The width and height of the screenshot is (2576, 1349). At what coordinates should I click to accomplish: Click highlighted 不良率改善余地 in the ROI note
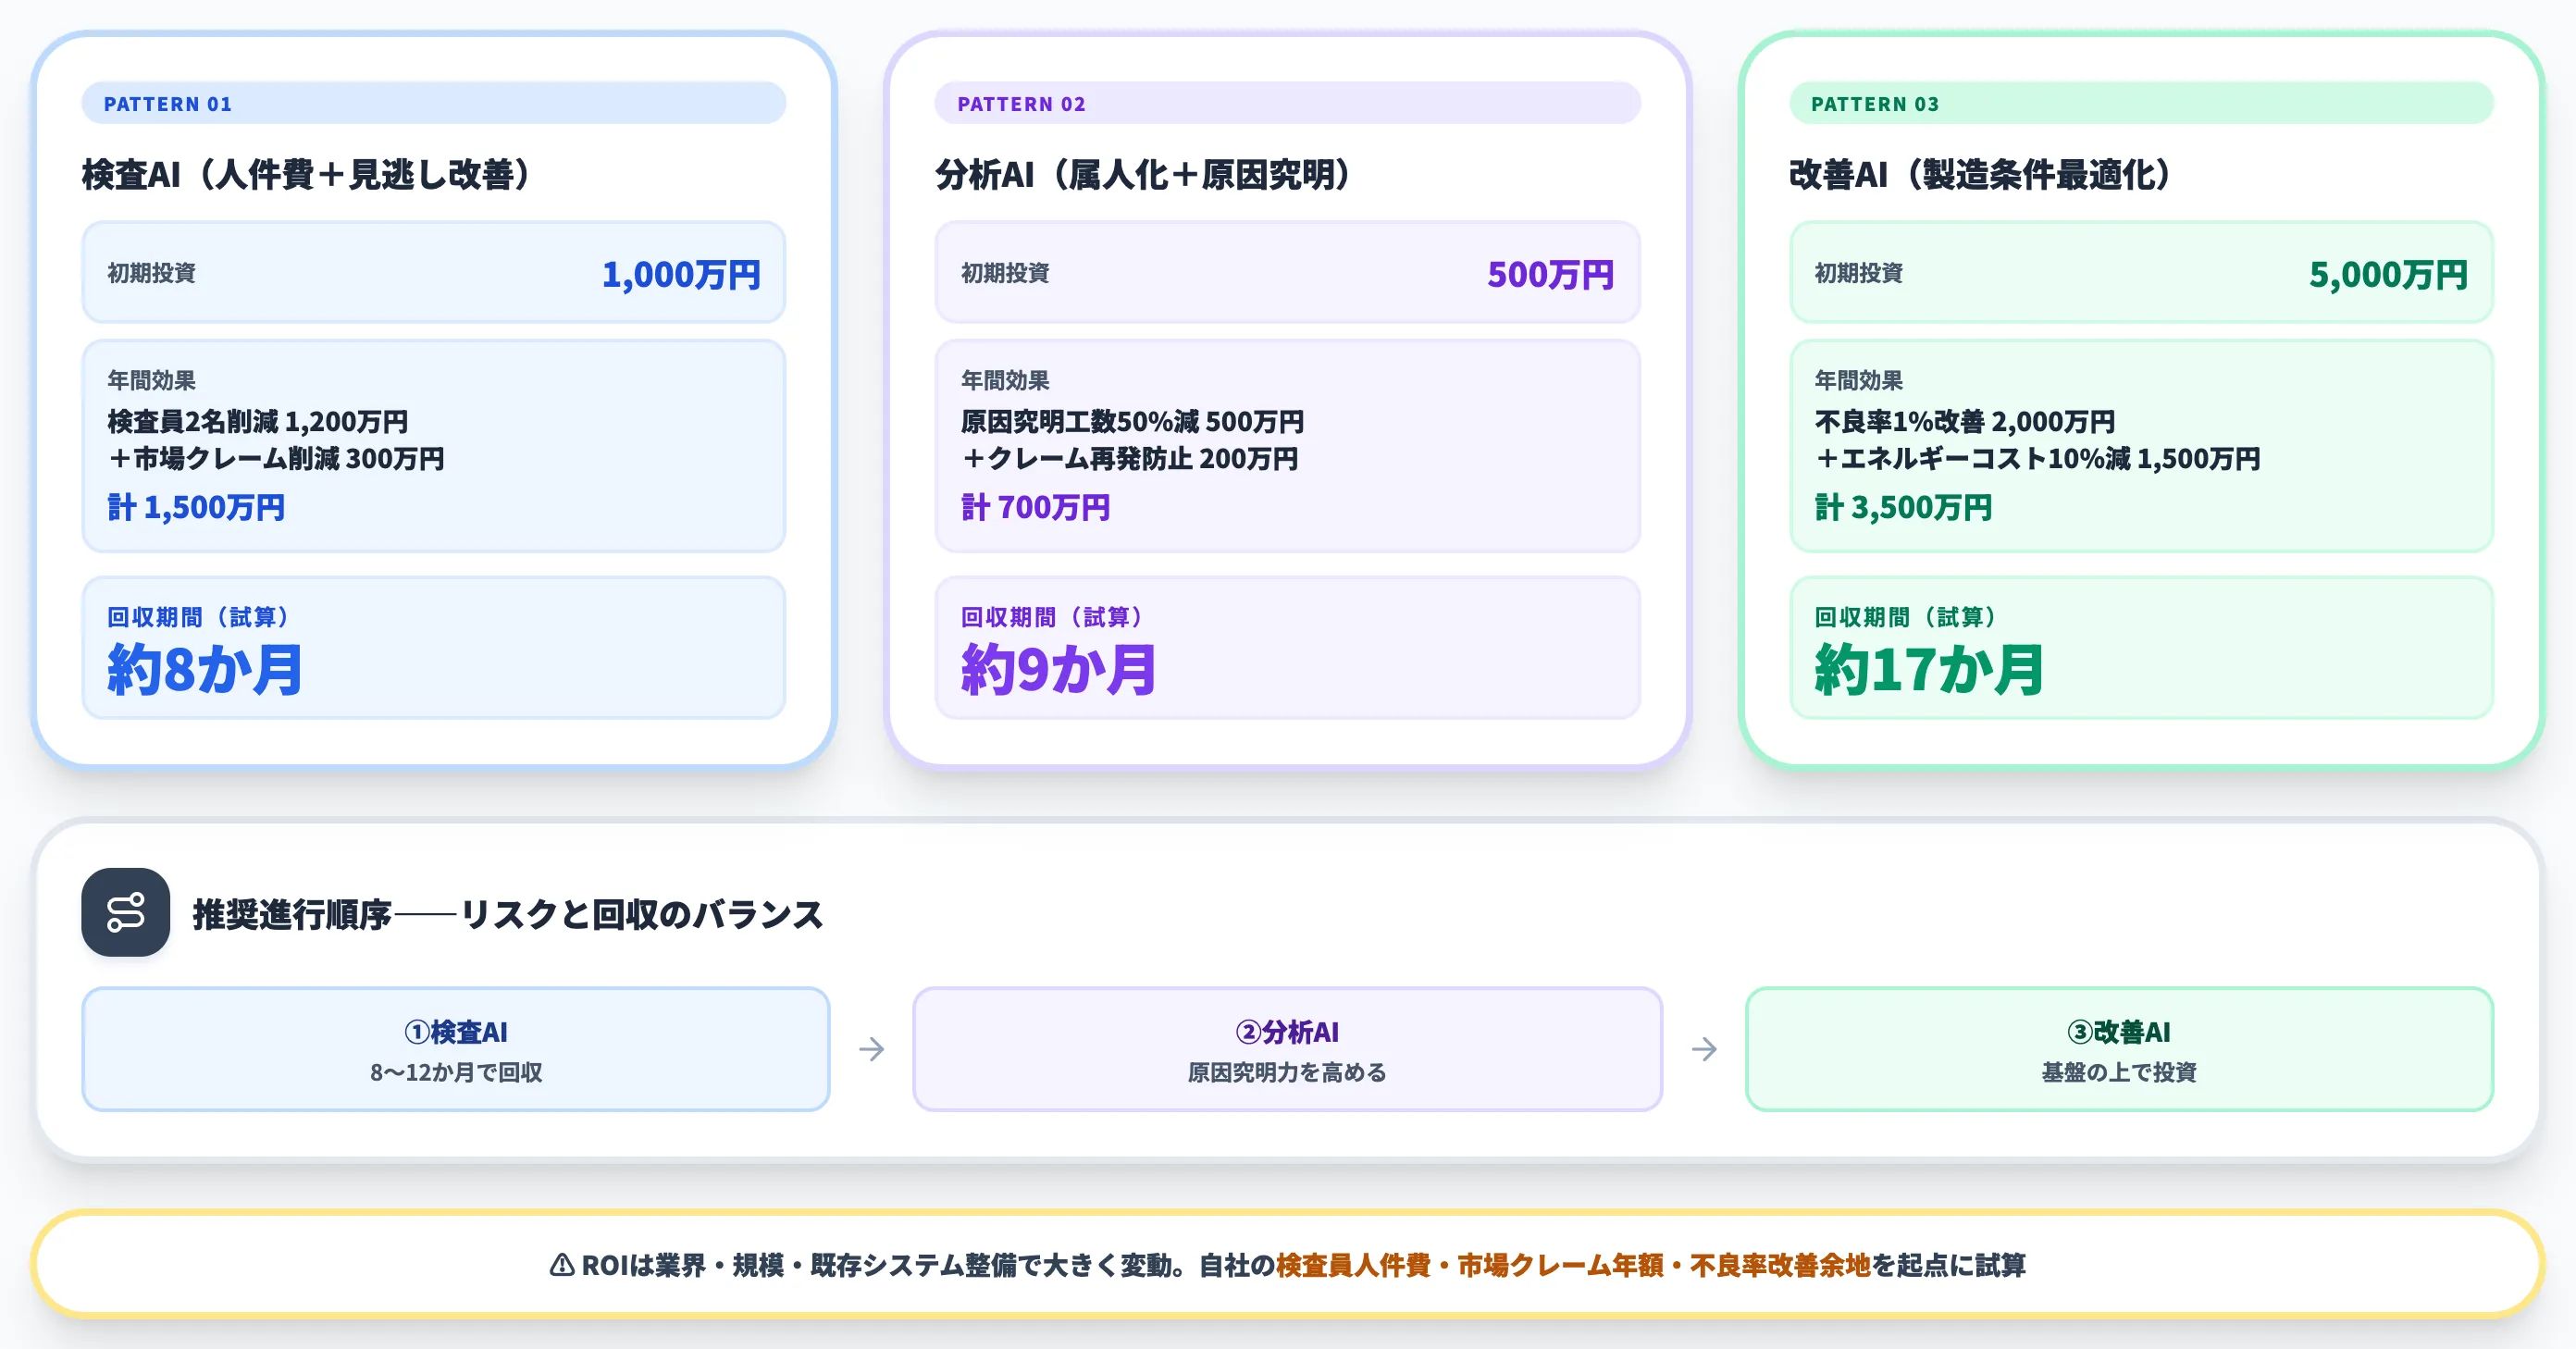pyautogui.click(x=1780, y=1265)
